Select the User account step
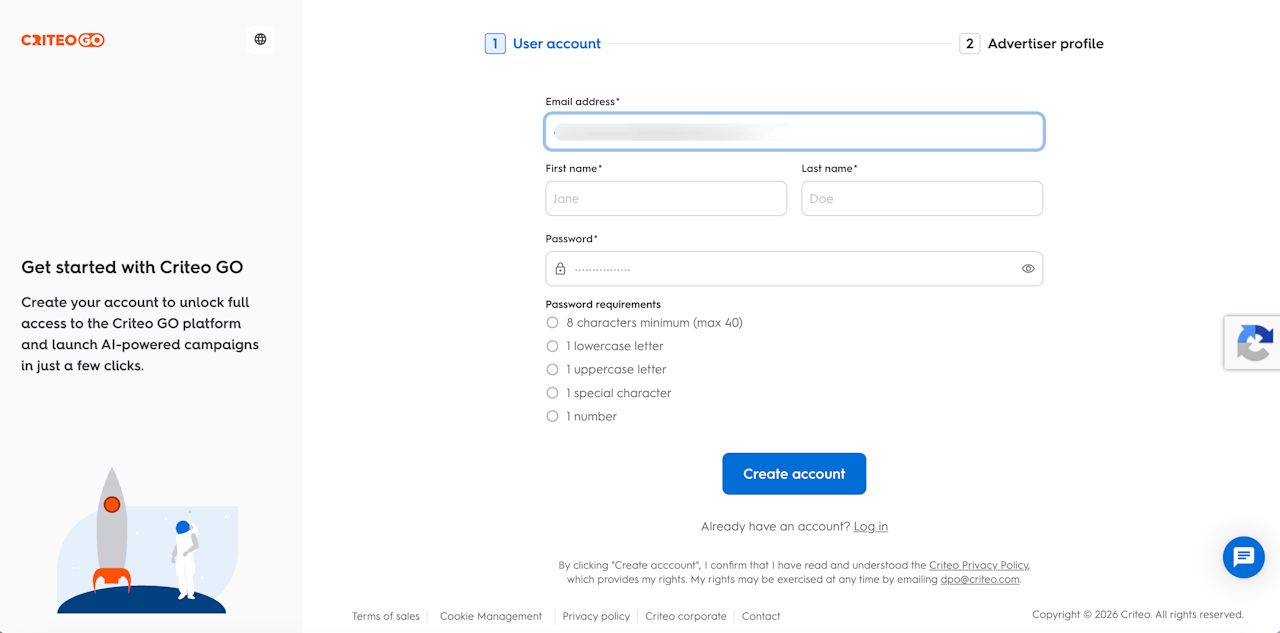The height and width of the screenshot is (633, 1280). click(557, 44)
